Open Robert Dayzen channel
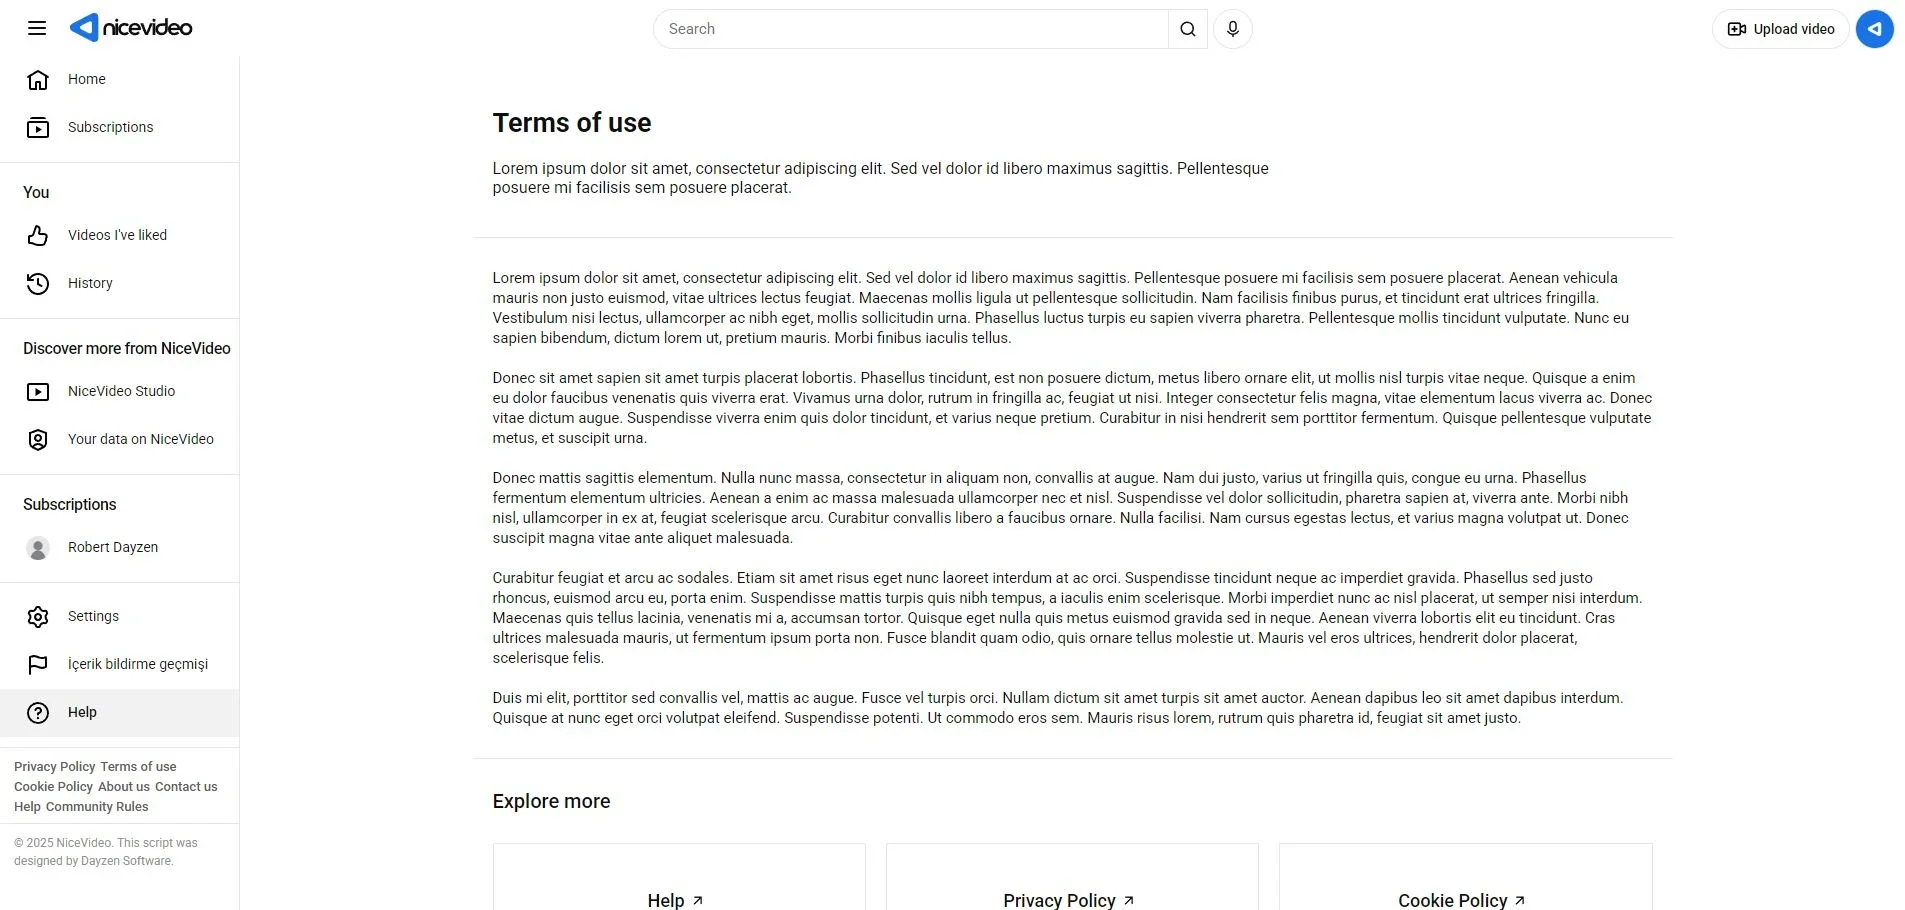The image size is (1905, 910). pos(120,548)
